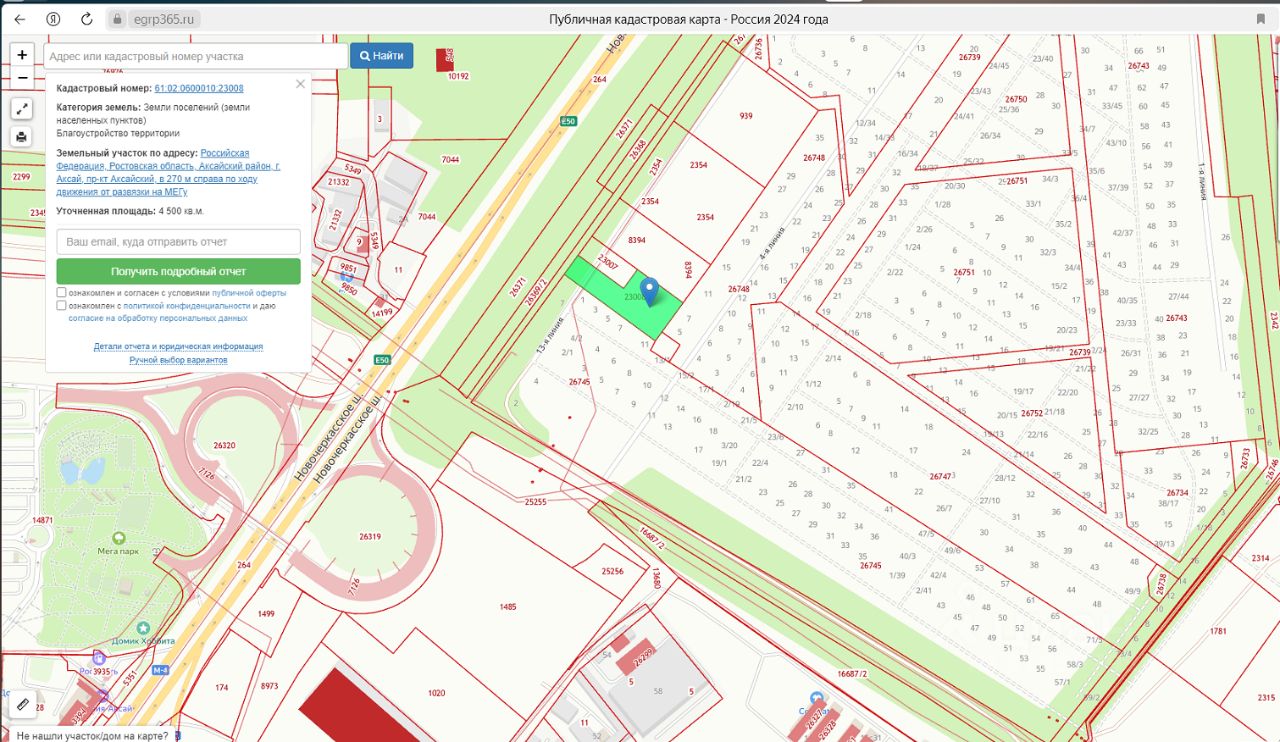Open the parcel address link

point(169,172)
